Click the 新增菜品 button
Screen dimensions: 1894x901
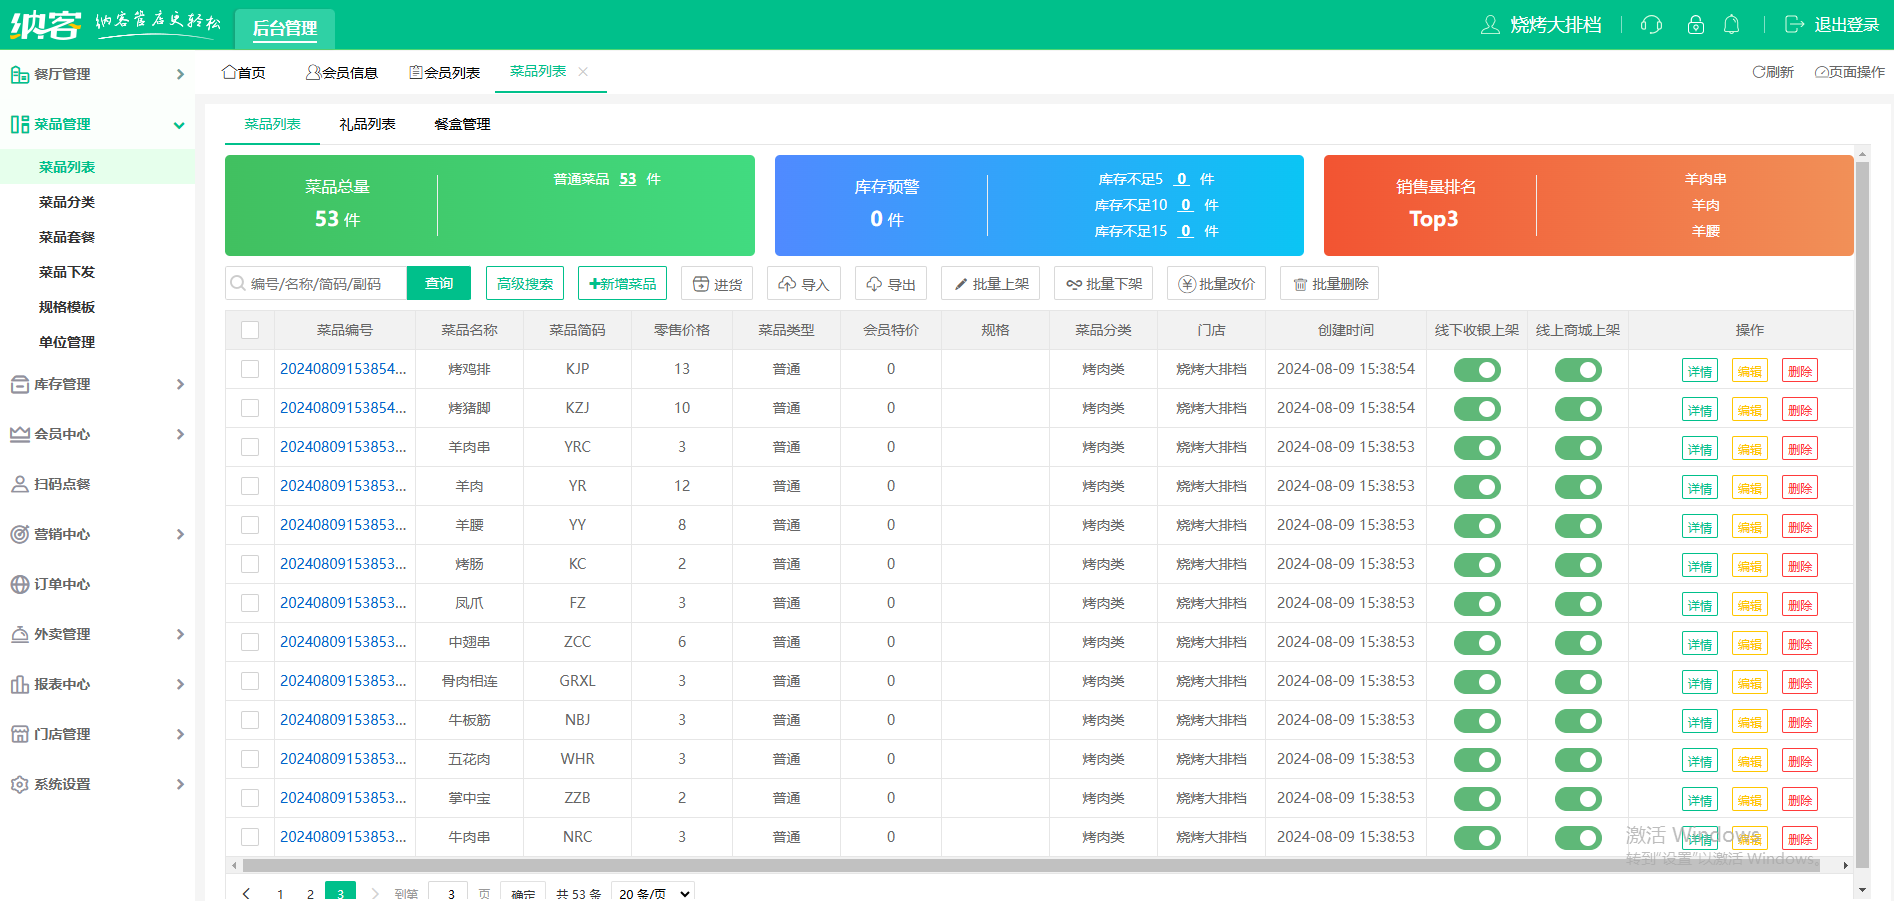[x=622, y=284]
